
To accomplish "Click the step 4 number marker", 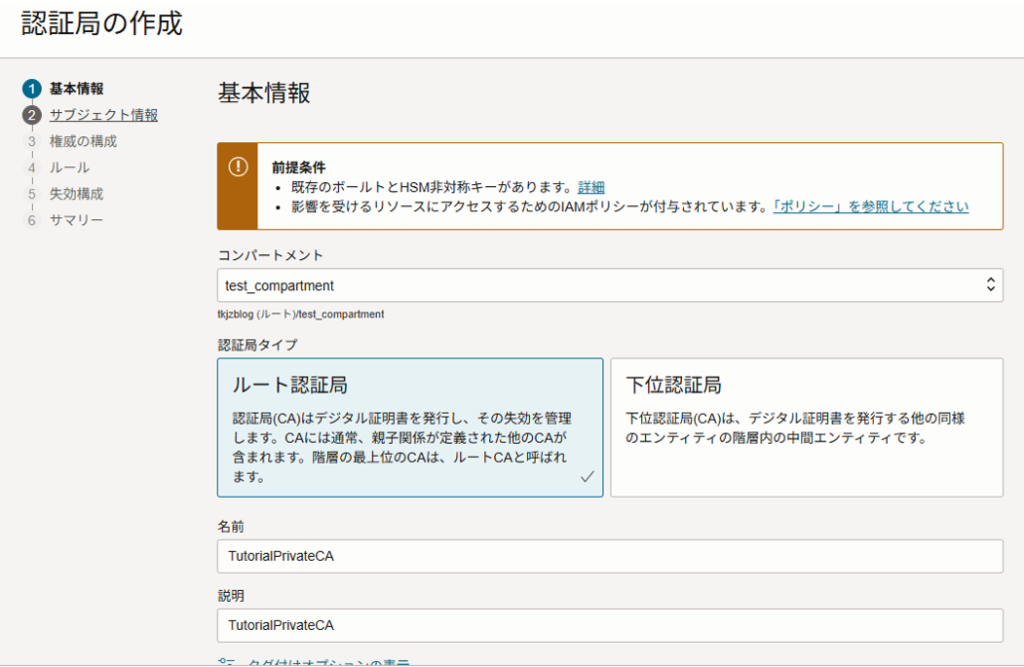I will click(x=32, y=168).
